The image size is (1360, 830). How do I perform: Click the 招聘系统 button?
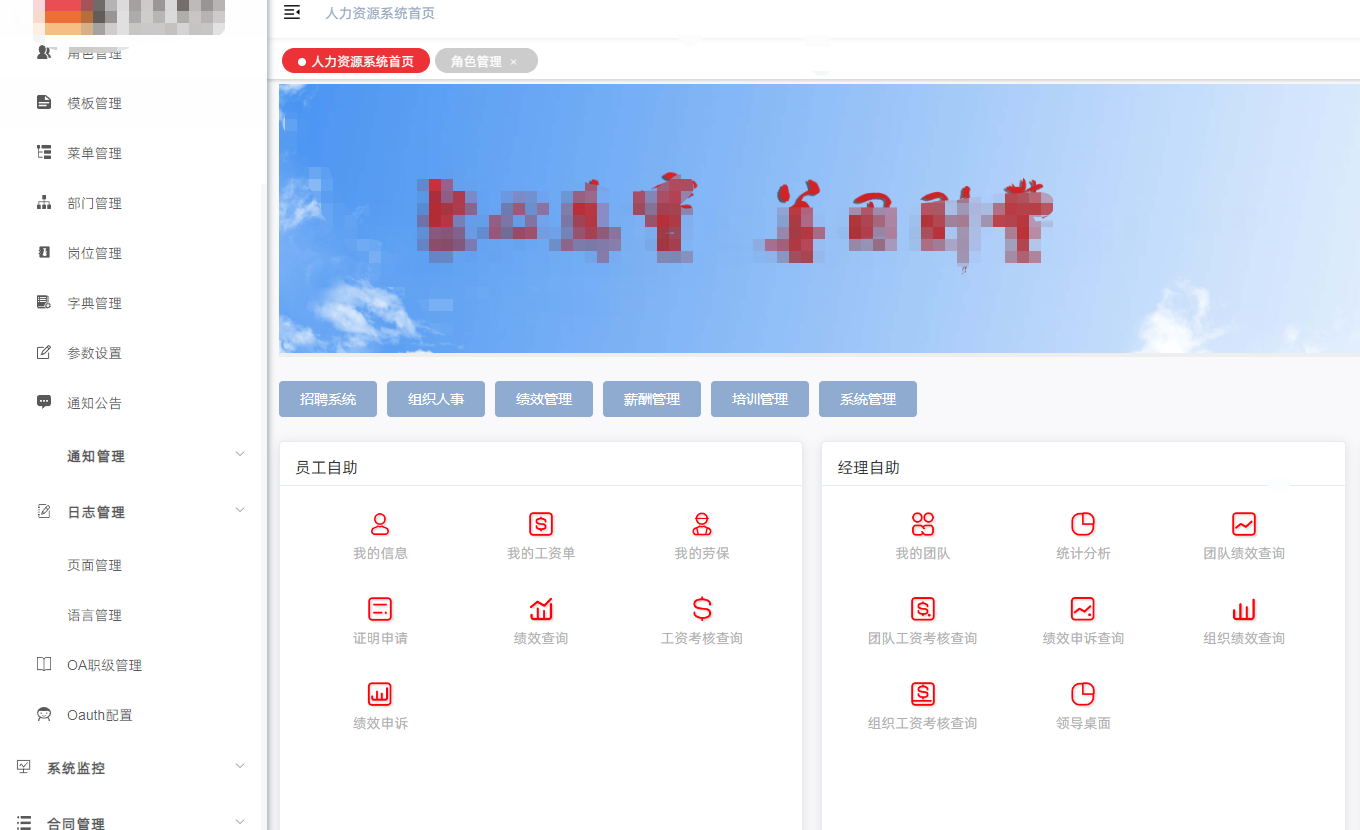click(x=328, y=399)
